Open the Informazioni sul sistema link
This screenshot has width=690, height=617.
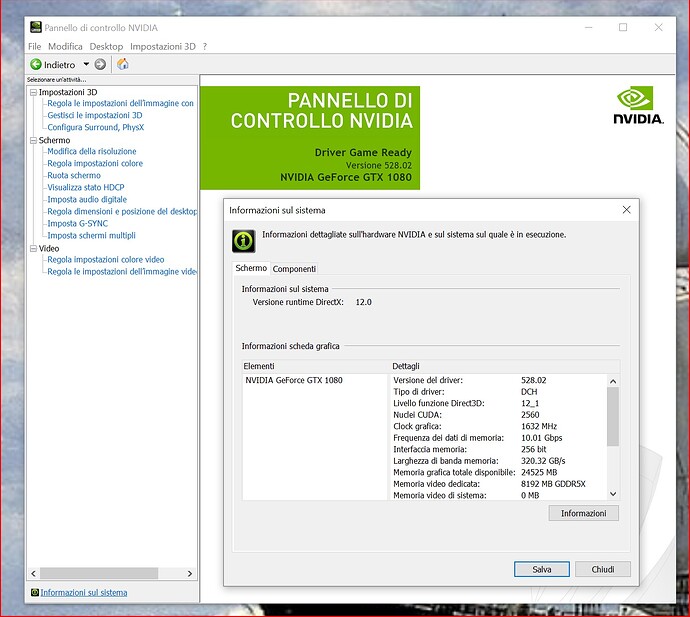(84, 592)
